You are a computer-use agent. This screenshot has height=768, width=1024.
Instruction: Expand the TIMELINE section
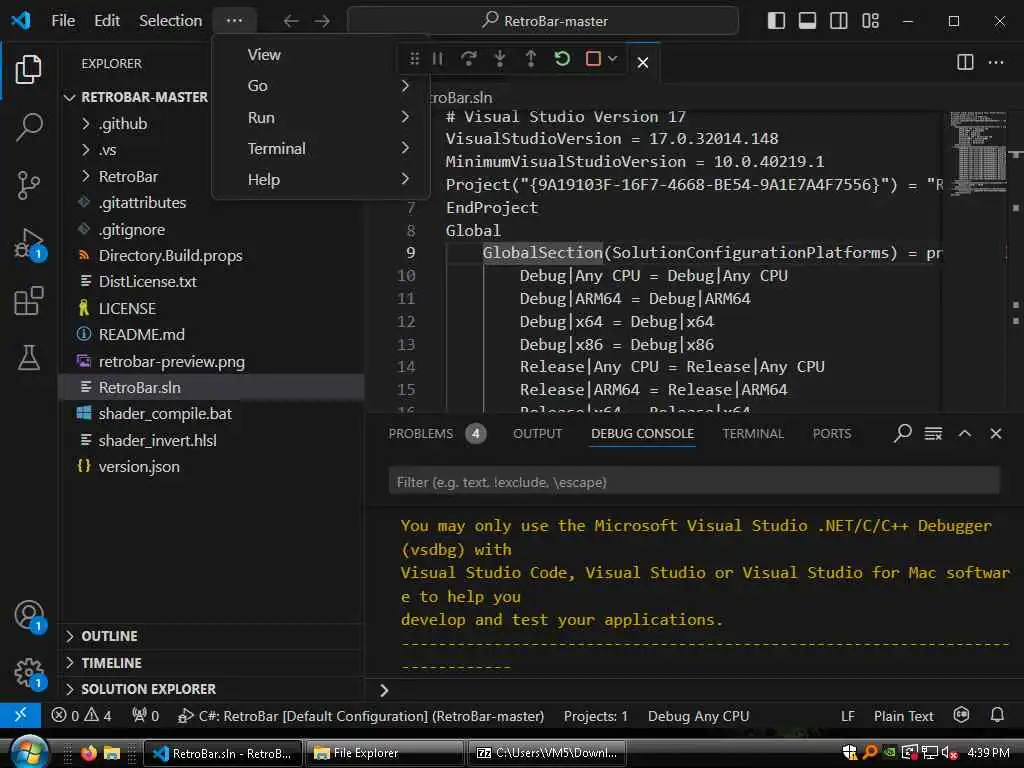click(211, 663)
